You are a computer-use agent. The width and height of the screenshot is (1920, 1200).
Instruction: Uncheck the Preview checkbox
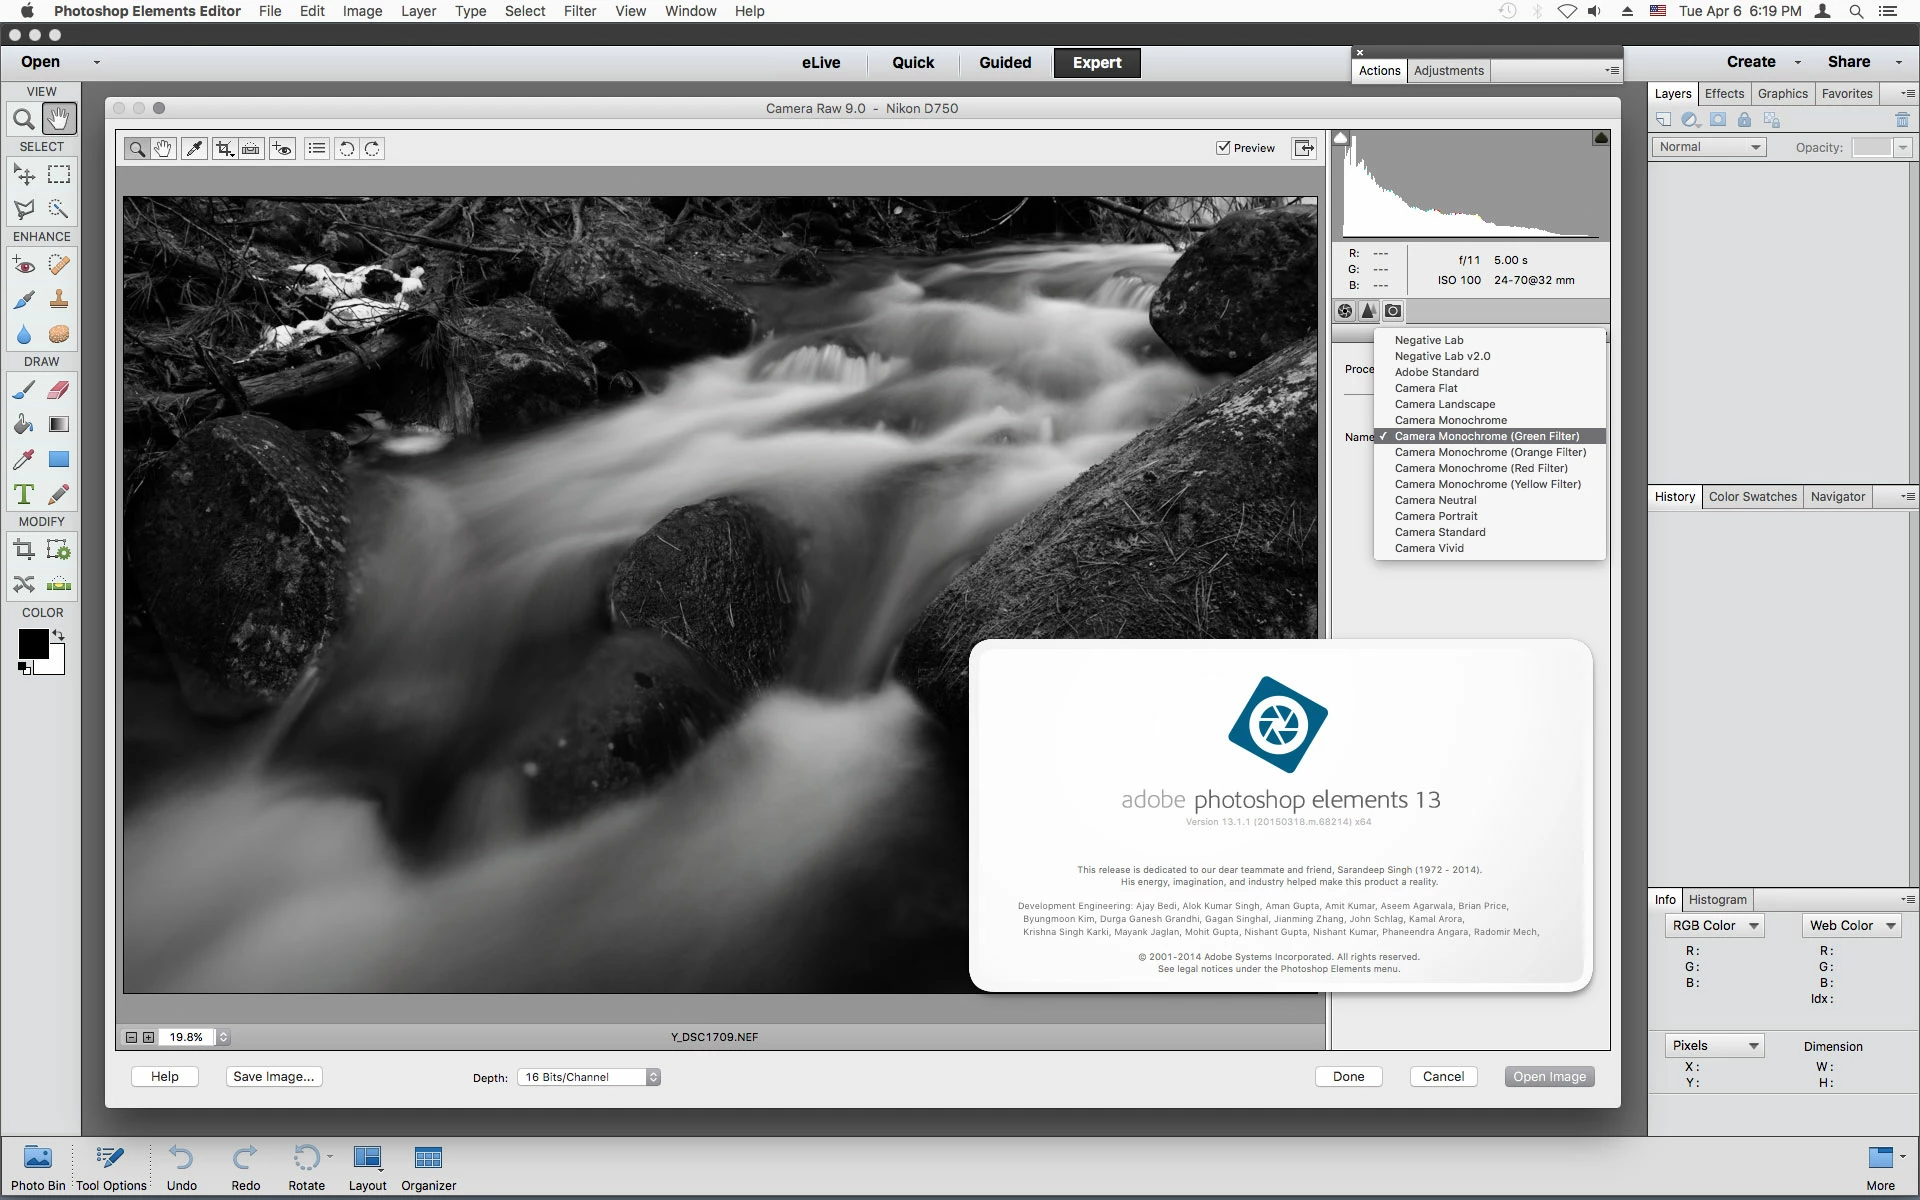pyautogui.click(x=1223, y=148)
